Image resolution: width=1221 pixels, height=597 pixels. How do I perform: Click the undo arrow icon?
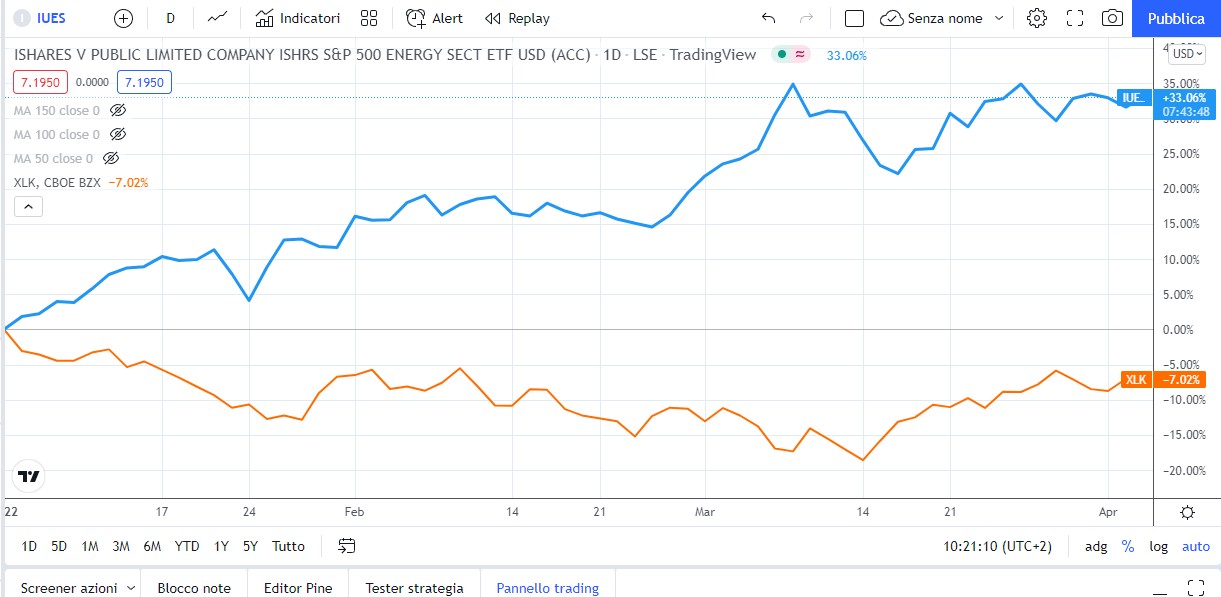pos(768,18)
